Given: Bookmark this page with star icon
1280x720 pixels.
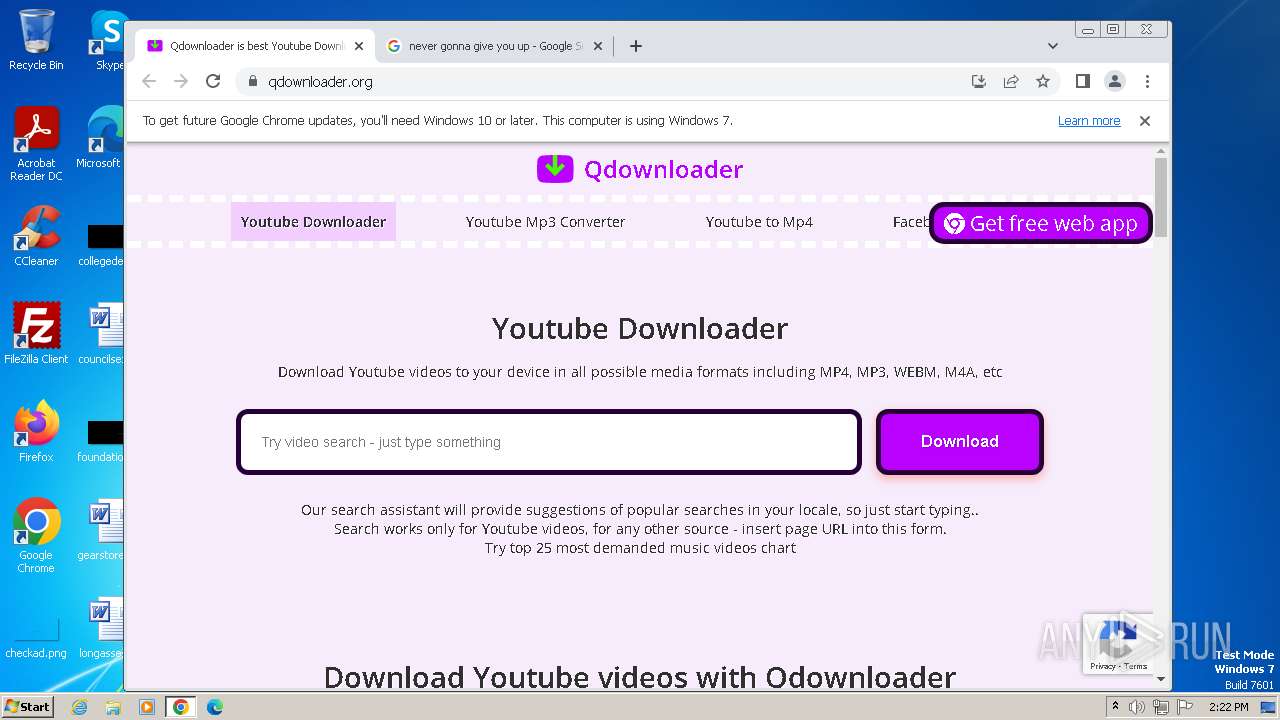Looking at the screenshot, I should click(x=1043, y=81).
